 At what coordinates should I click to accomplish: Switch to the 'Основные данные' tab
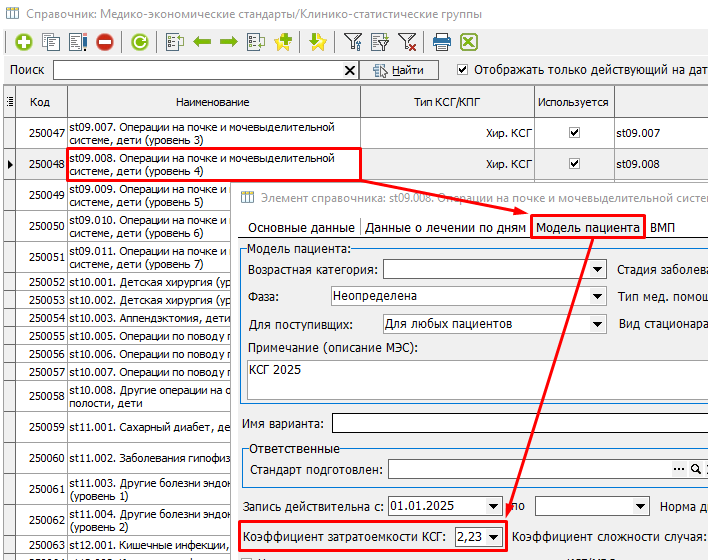click(301, 228)
